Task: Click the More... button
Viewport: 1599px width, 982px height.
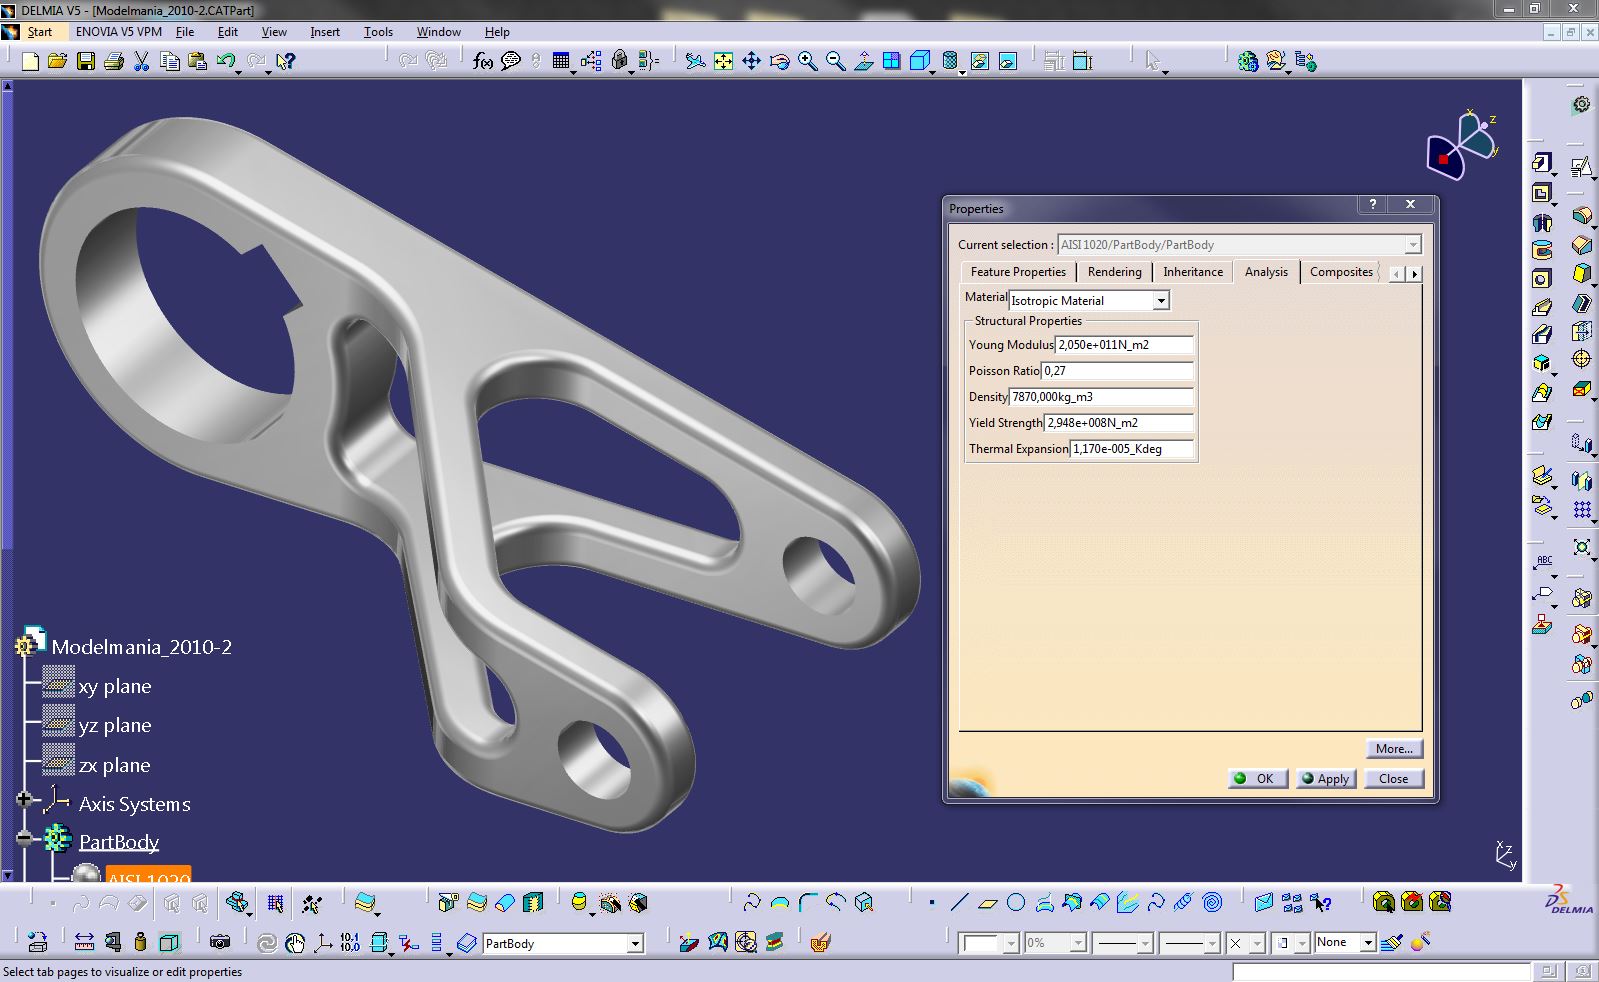Action: [x=1393, y=749]
